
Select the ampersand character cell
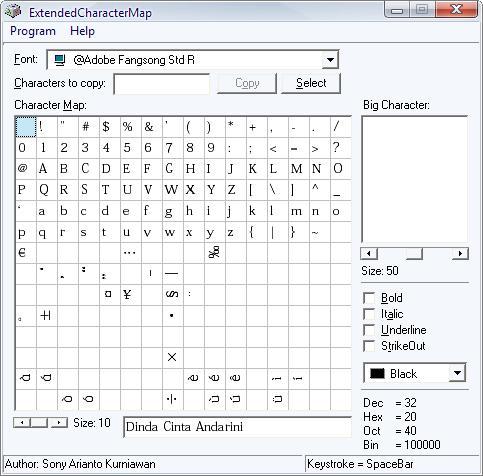coord(152,127)
